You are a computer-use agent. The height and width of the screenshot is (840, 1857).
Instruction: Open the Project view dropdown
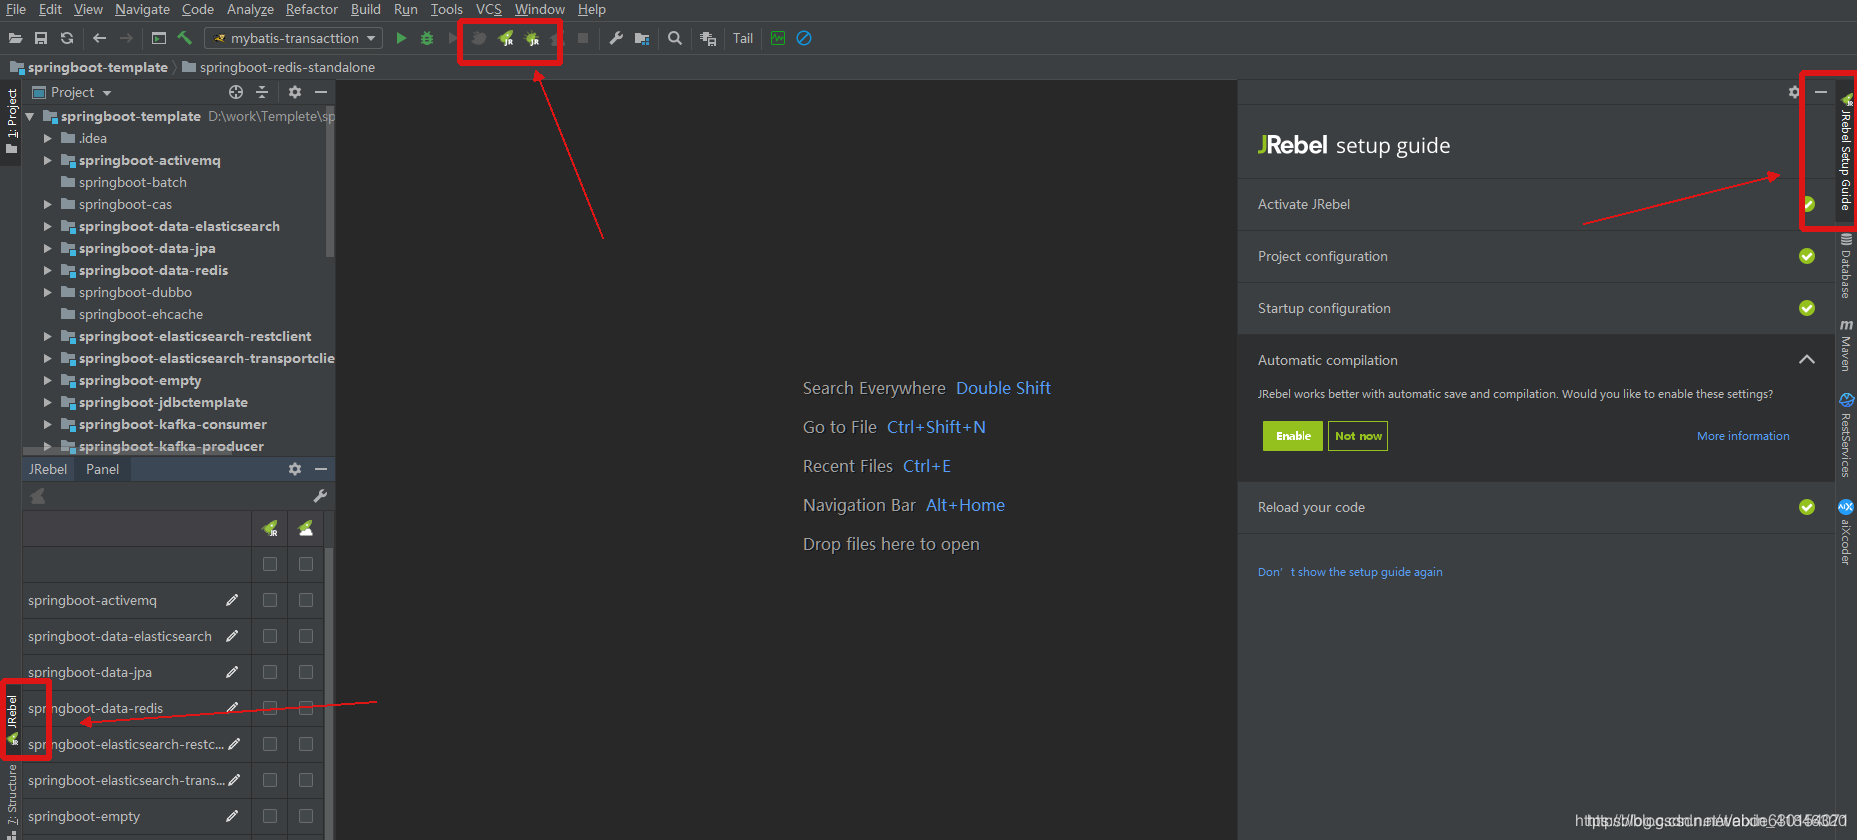coord(72,92)
